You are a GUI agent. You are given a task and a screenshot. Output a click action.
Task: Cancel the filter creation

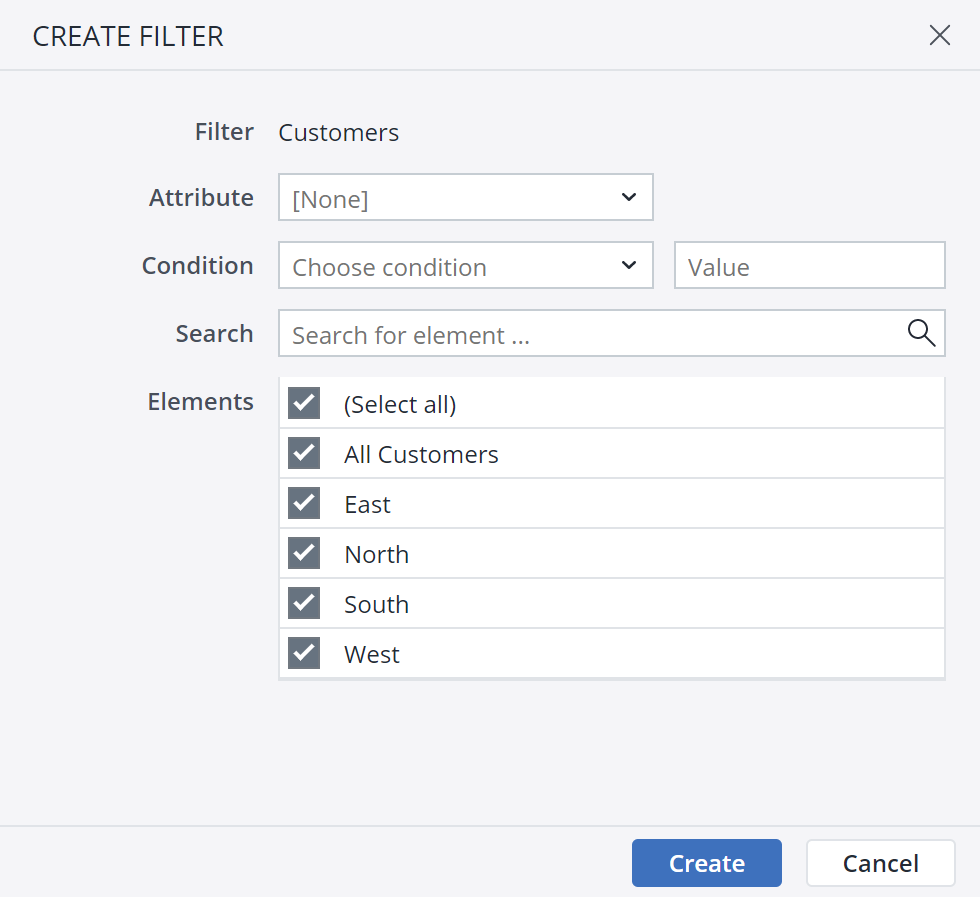point(880,862)
